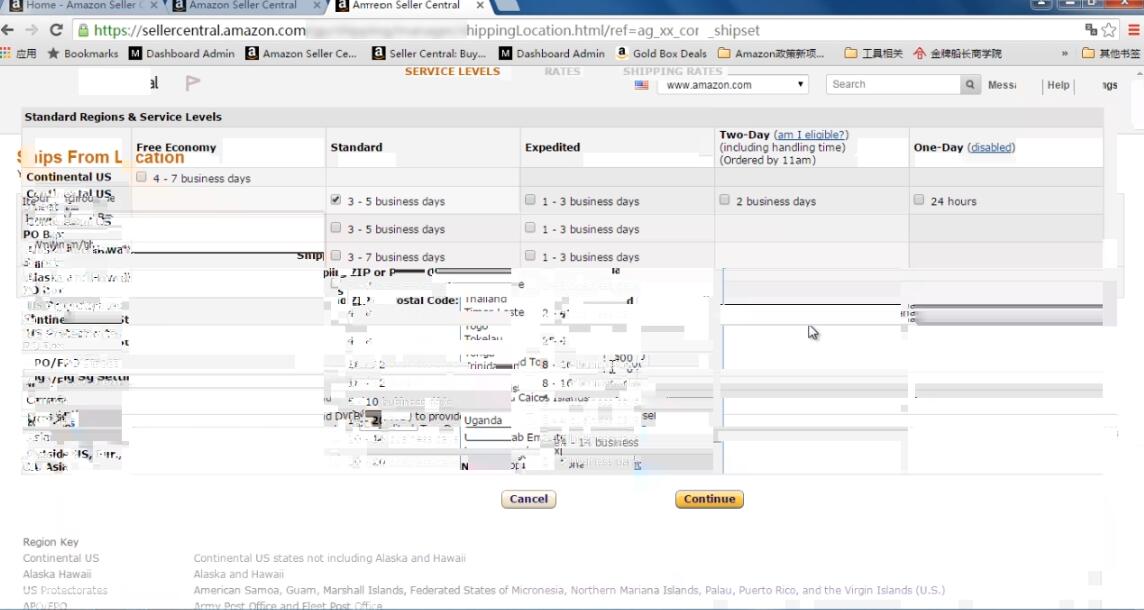This screenshot has height=610, width=1144.
Task: Open the www.amazon.com marketplace dropdown
Action: click(733, 85)
